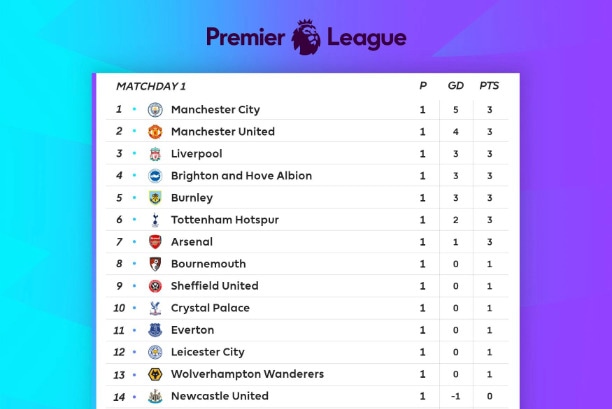Click the Manchester City club crest

pyautogui.click(x=155, y=110)
